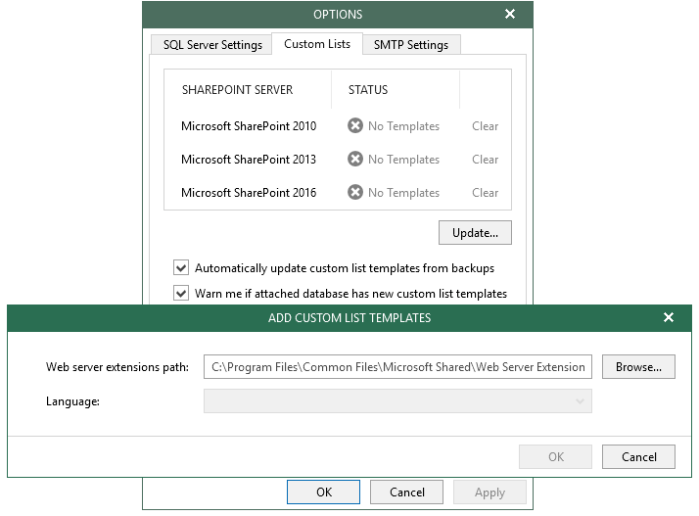Screen dimensions: 699x516
Task: Click Apply in the Options dialog
Action: coord(489,492)
